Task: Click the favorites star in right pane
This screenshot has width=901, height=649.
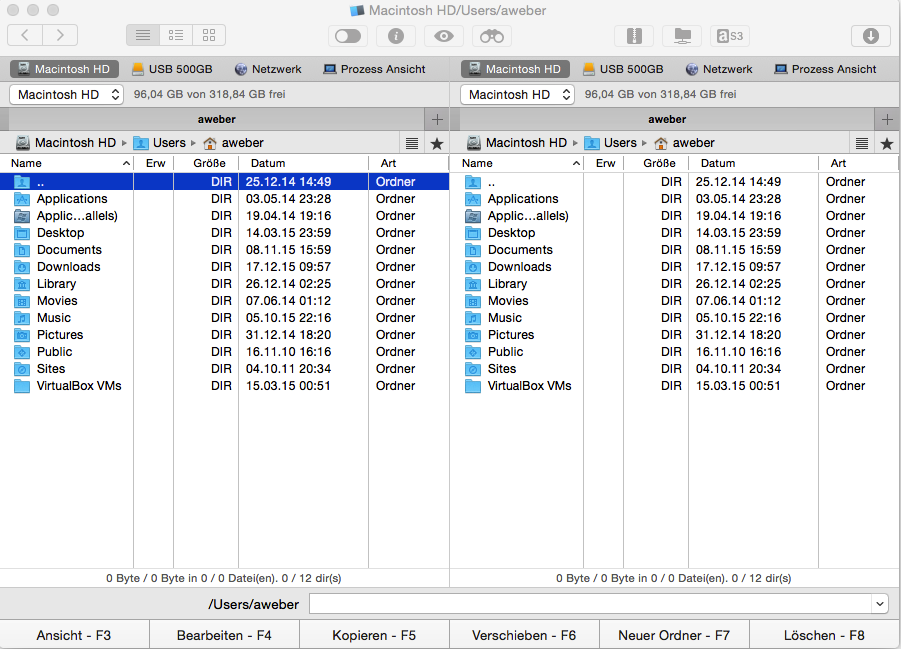Action: coord(886,143)
